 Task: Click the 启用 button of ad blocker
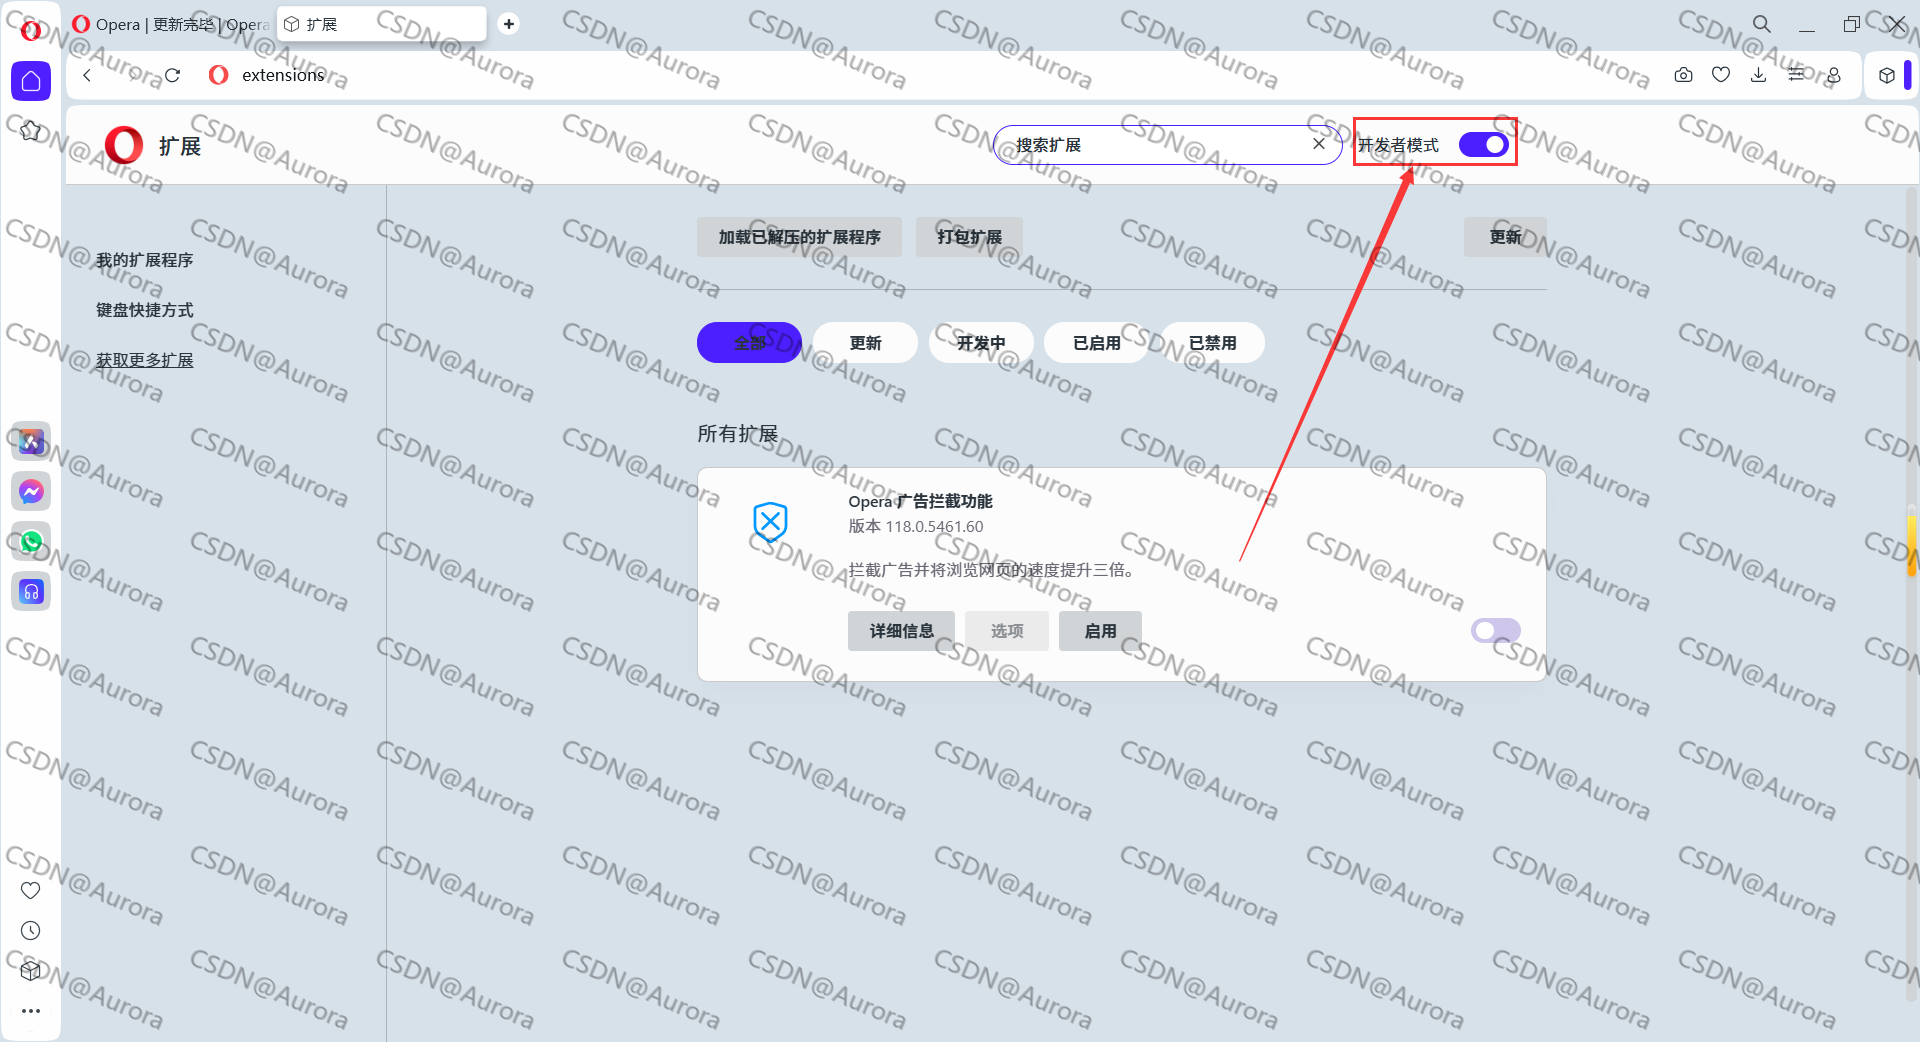tap(1101, 631)
